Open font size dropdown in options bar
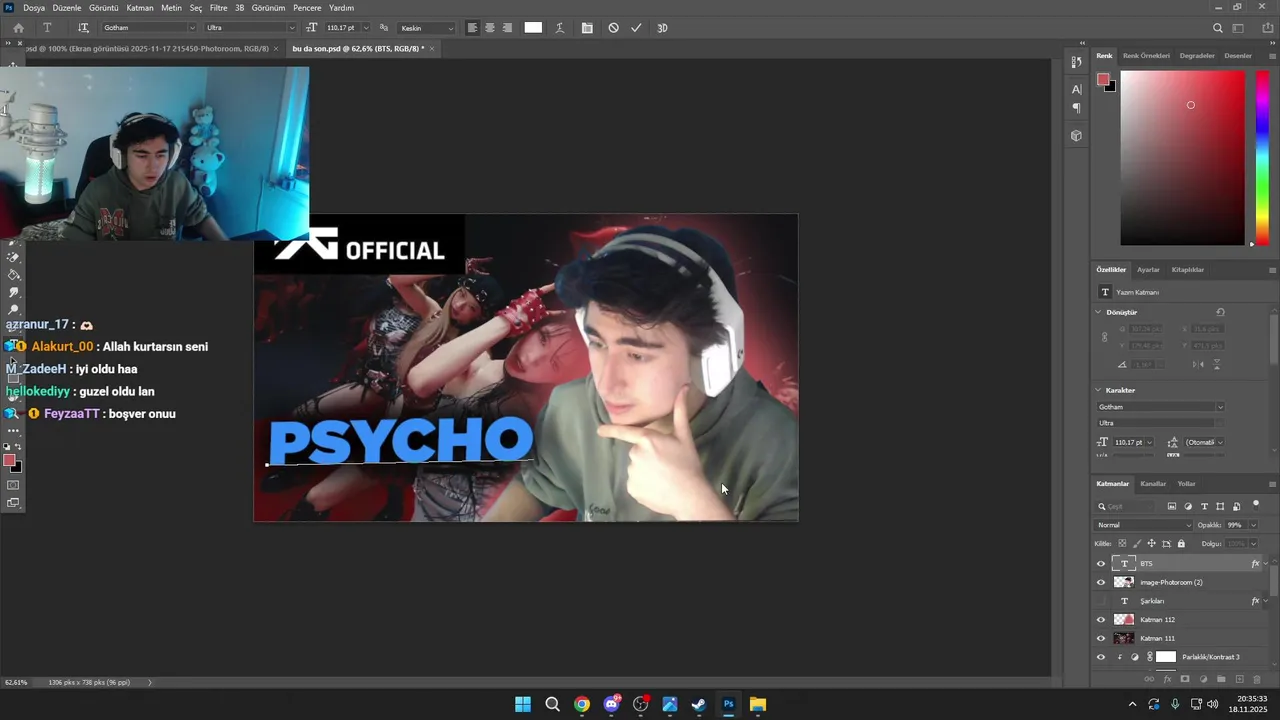 (365, 28)
